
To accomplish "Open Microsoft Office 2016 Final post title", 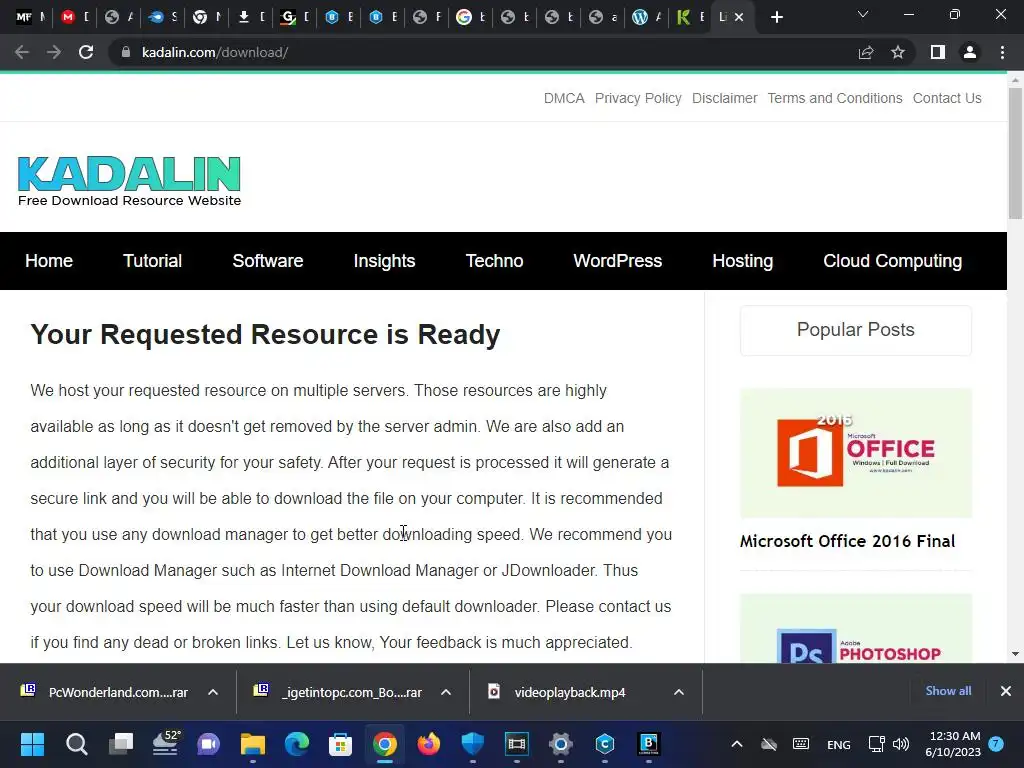I will [x=847, y=541].
